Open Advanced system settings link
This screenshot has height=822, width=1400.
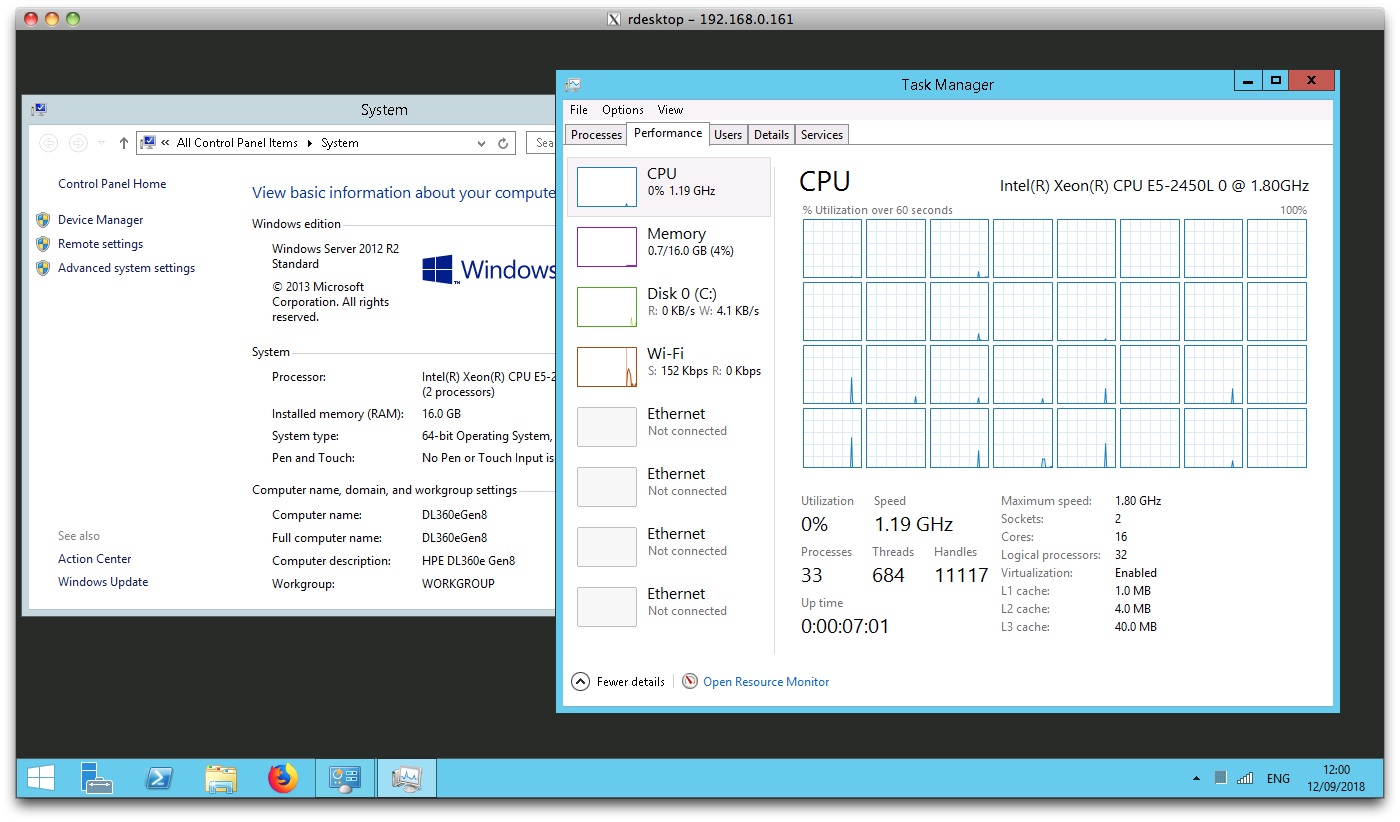pyautogui.click(x=126, y=268)
